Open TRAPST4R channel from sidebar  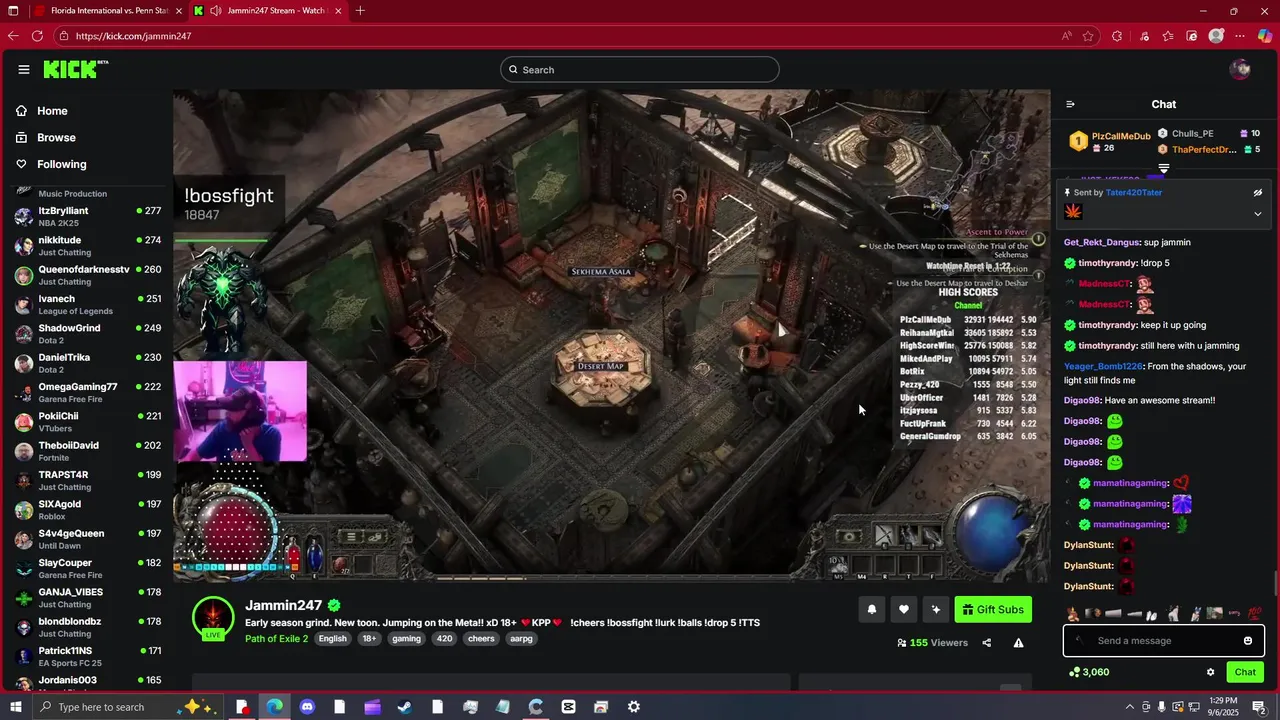88,480
